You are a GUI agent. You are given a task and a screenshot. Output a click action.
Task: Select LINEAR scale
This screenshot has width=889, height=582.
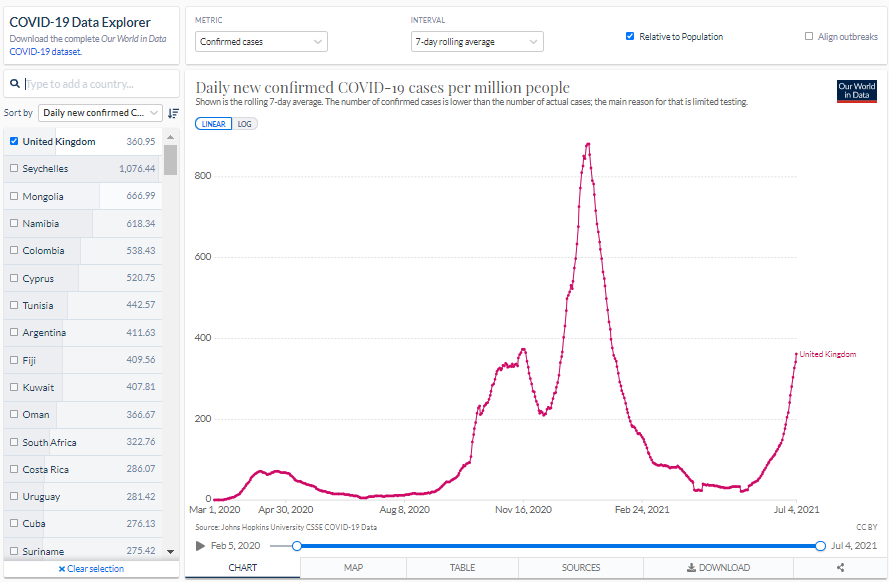coord(214,124)
